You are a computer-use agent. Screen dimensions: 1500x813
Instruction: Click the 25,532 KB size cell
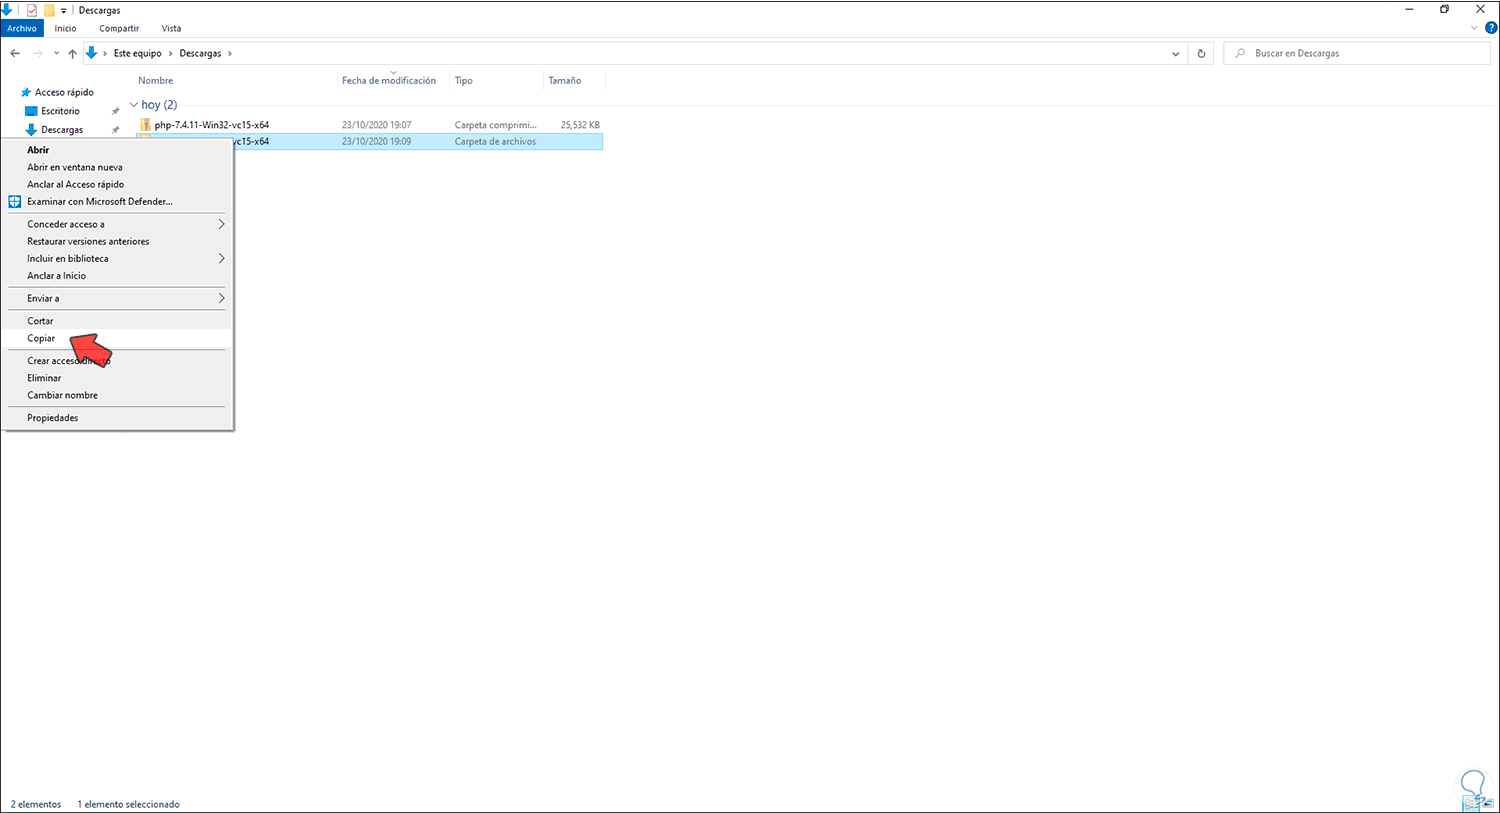(x=580, y=125)
